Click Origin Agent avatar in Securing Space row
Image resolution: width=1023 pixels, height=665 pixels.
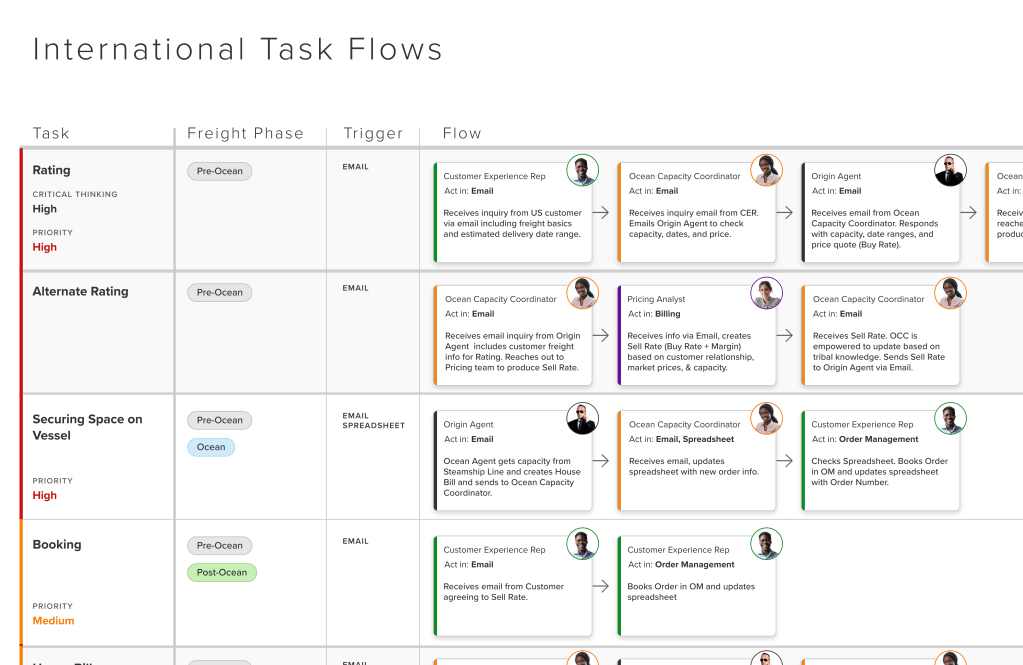(582, 418)
